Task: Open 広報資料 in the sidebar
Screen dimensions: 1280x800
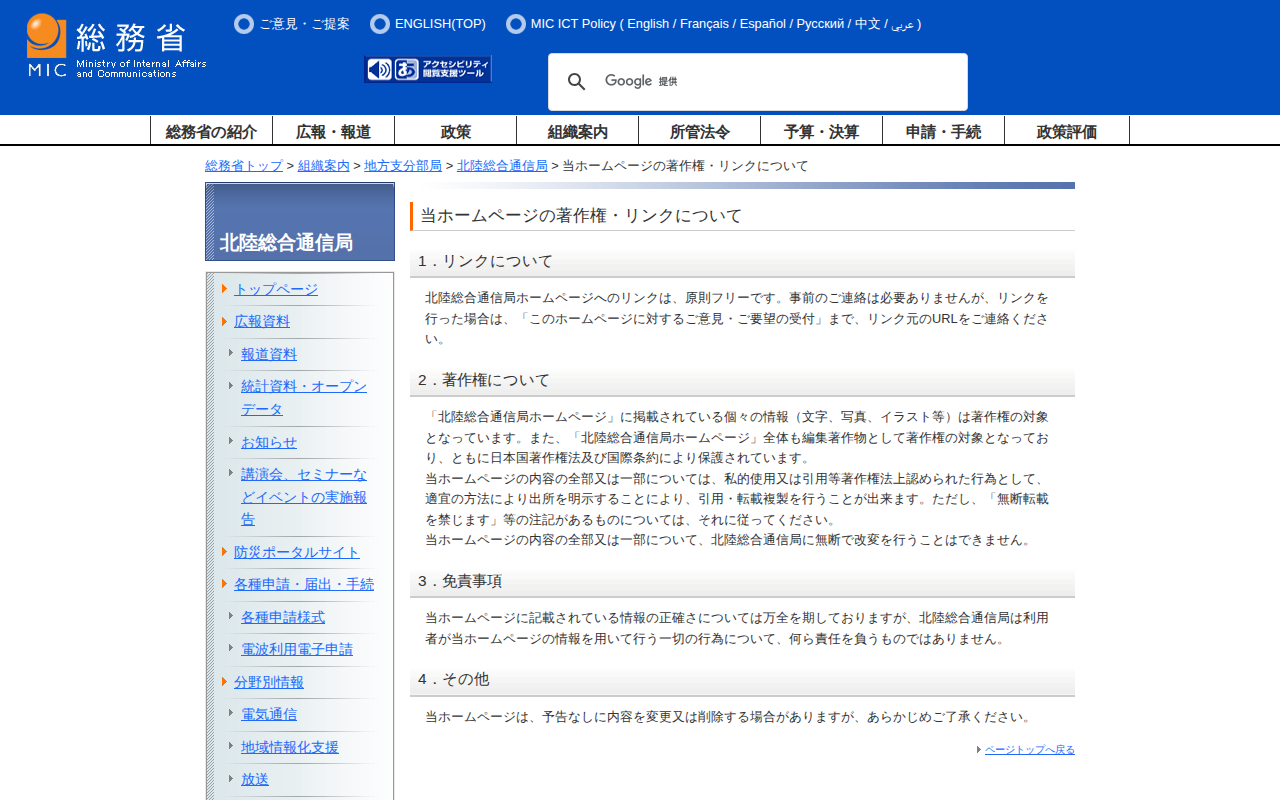Action: click(262, 321)
